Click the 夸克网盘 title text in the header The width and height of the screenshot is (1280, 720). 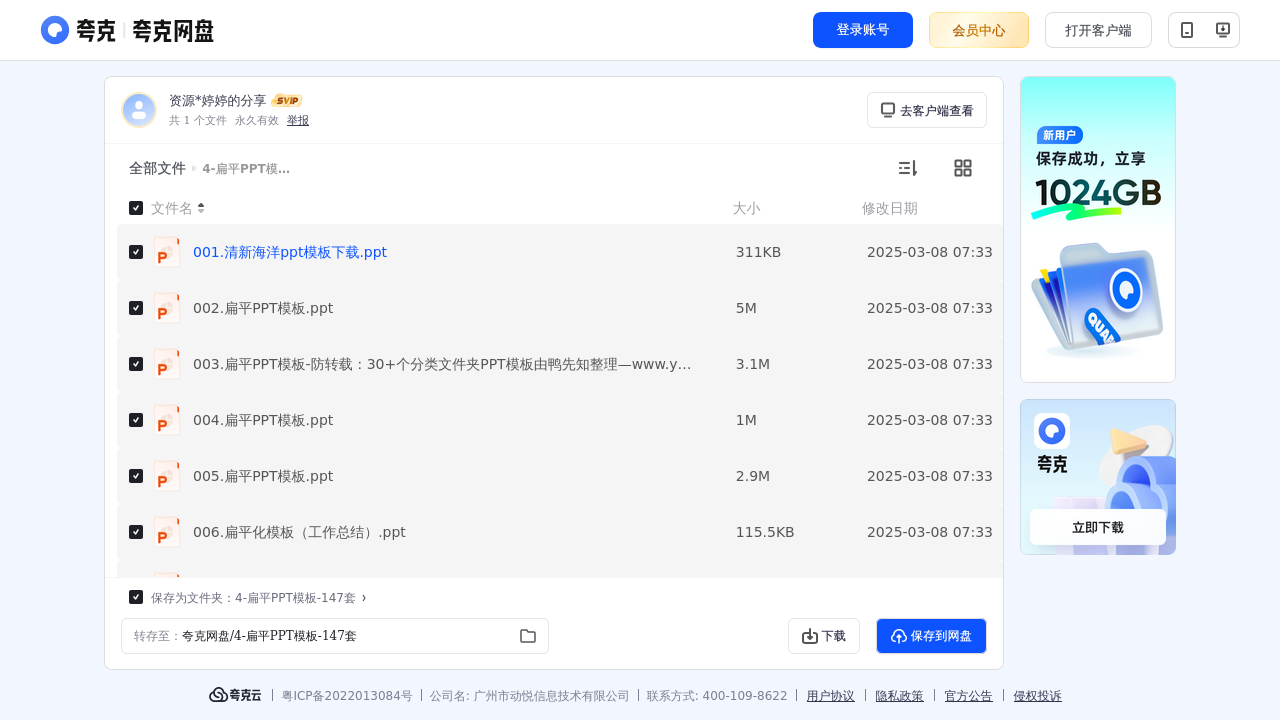click(x=173, y=30)
